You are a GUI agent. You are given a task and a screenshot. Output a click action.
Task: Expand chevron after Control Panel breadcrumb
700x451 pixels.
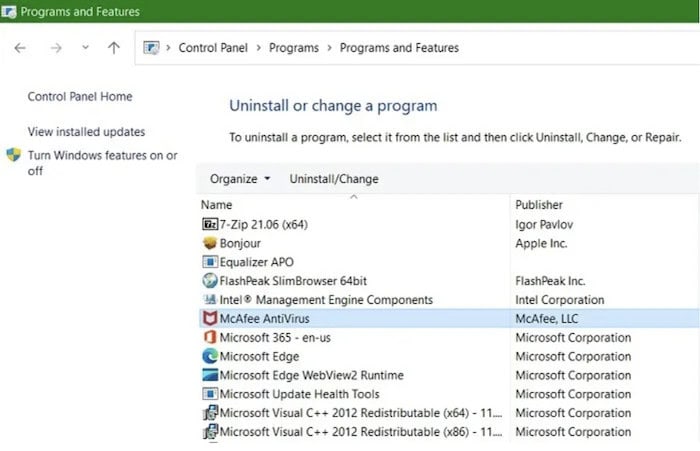tap(258, 47)
